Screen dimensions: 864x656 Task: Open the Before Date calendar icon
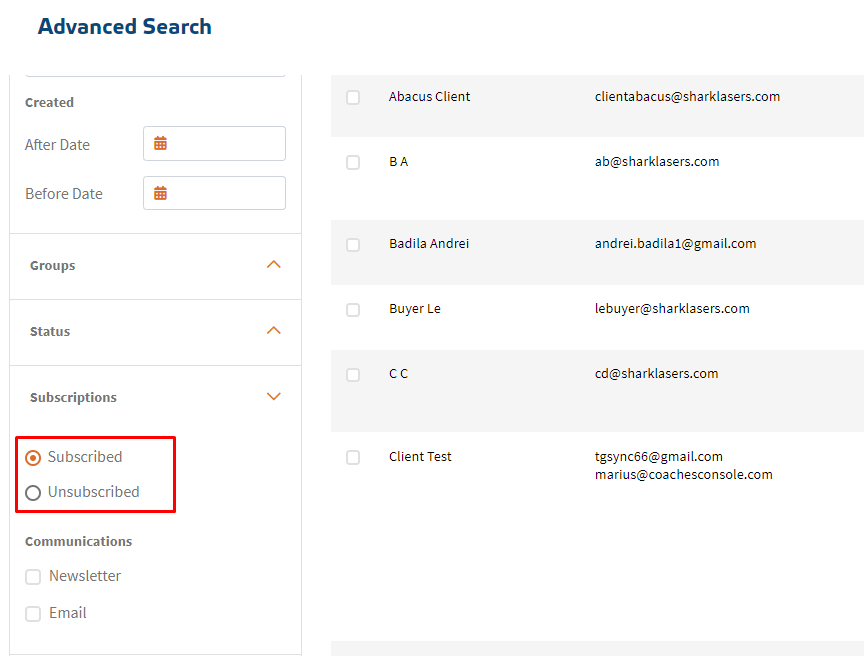(x=160, y=194)
